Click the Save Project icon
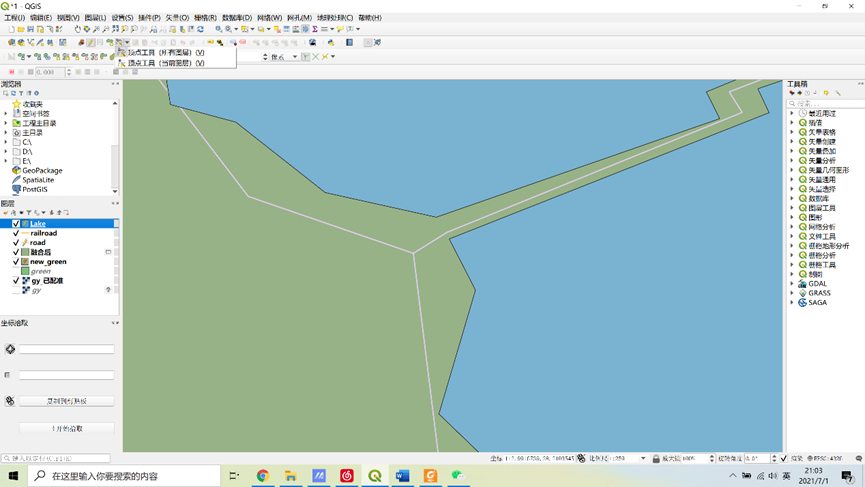Image resolution: width=865 pixels, height=487 pixels. 30,29
